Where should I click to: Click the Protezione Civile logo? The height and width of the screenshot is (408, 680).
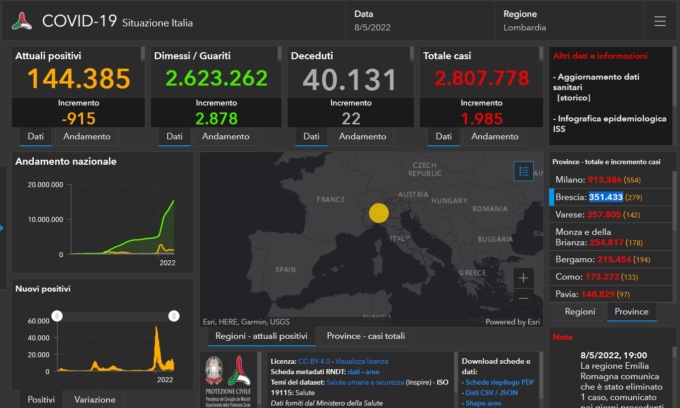[x=228, y=381]
